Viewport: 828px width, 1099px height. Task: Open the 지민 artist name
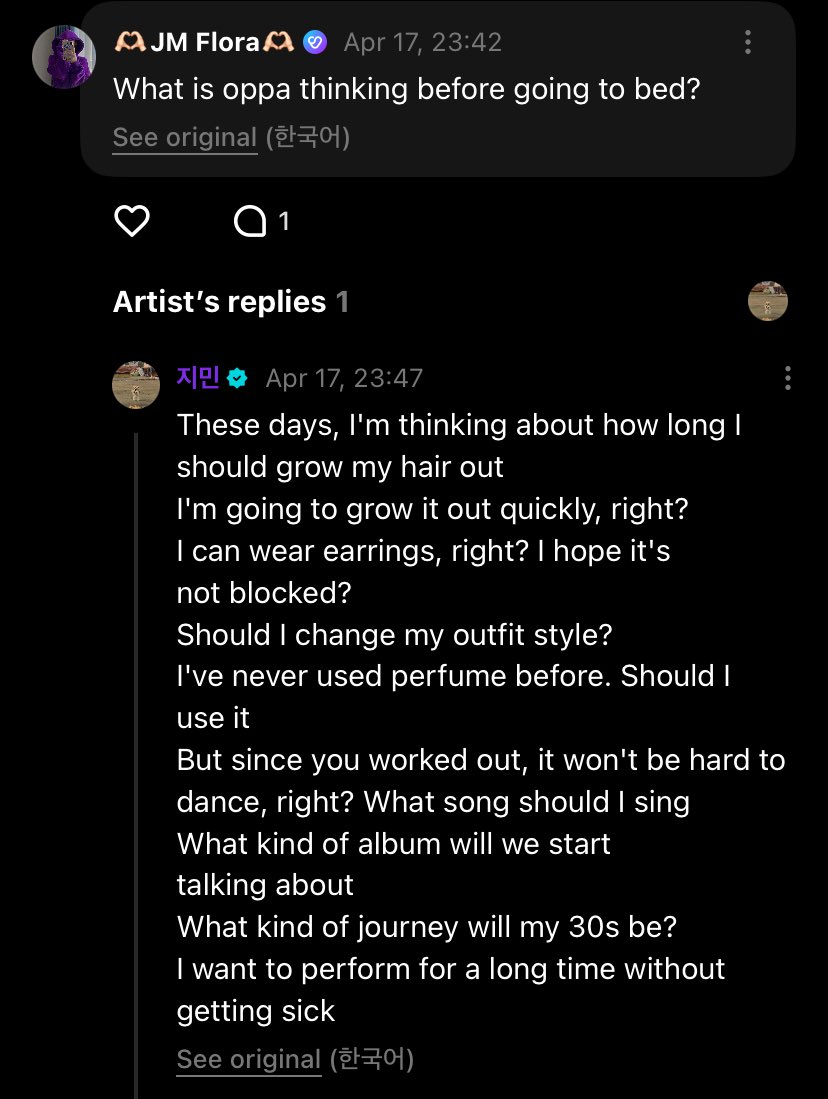pyautogui.click(x=198, y=378)
